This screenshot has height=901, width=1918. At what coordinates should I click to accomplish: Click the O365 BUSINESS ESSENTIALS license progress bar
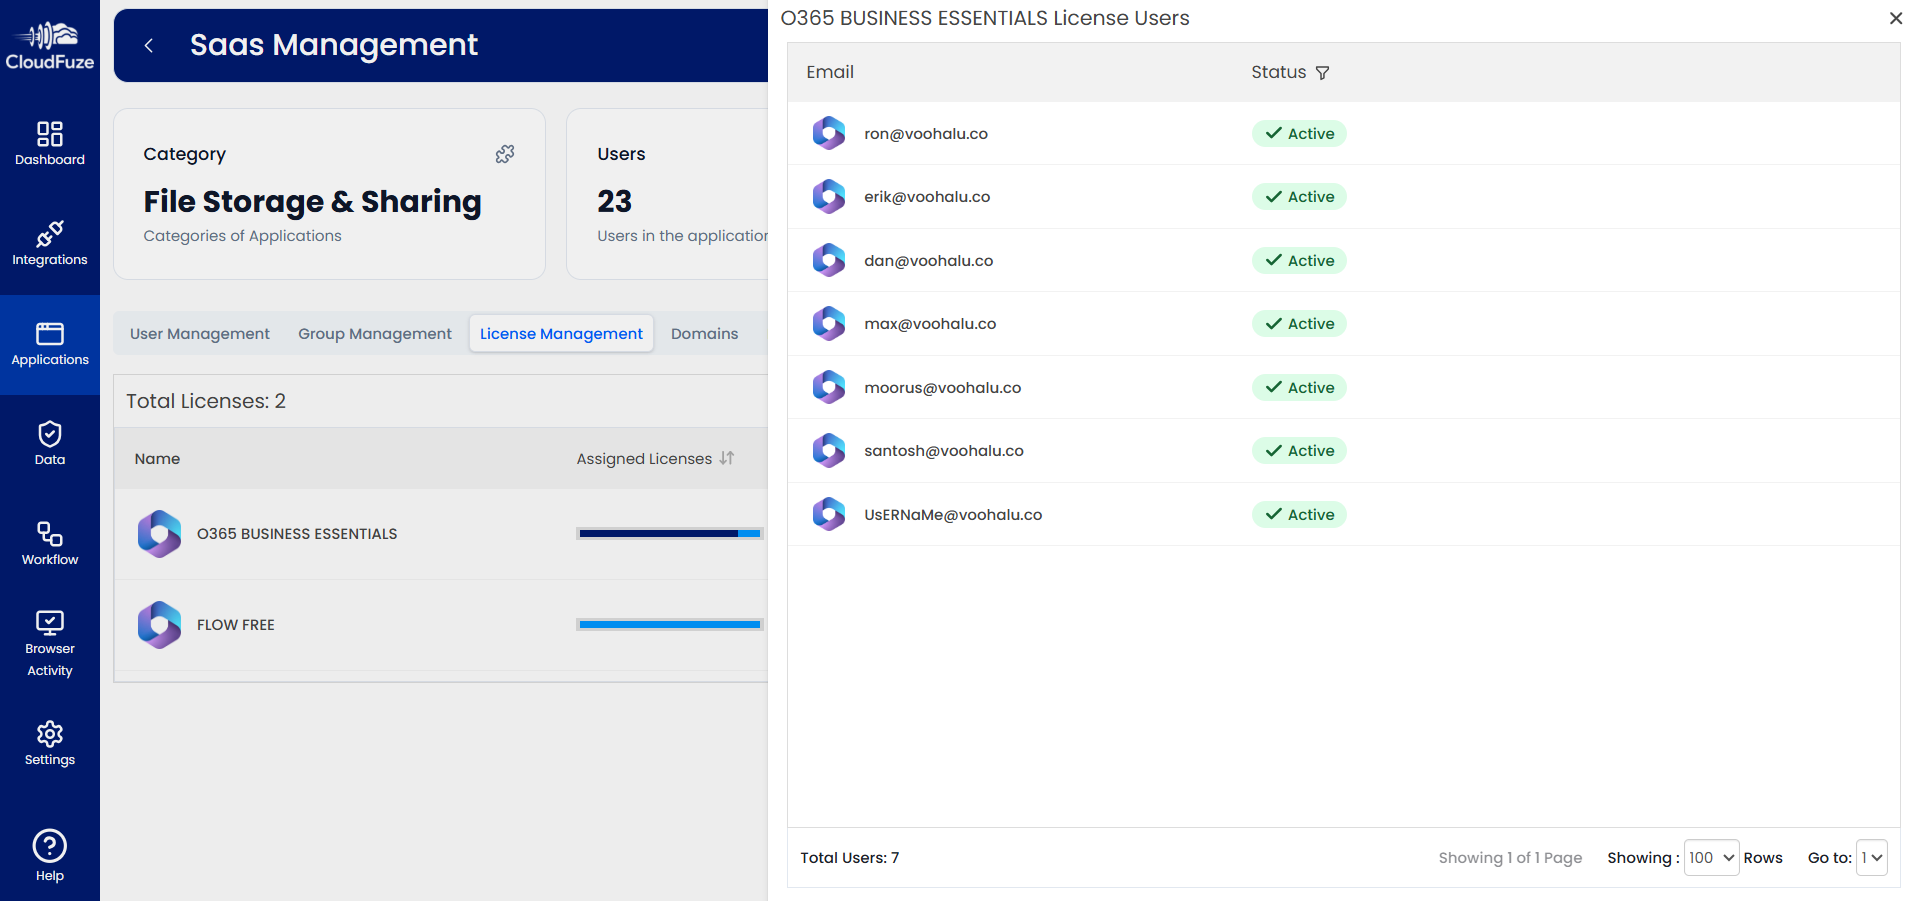tap(668, 533)
